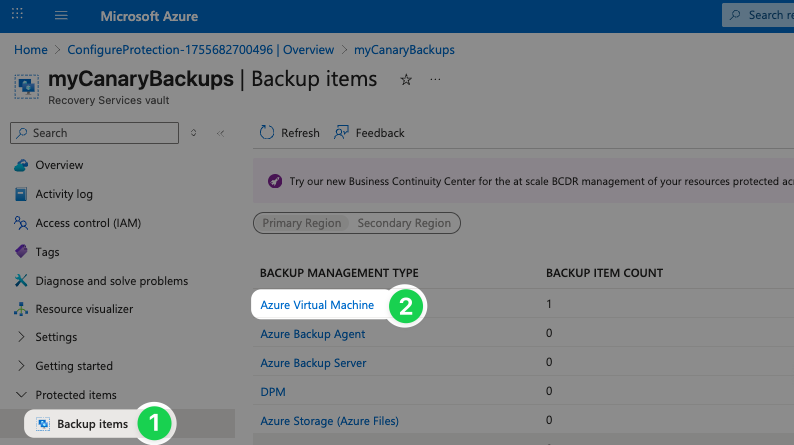Toggle expand/collapse all menu groups arrows
Screen dimensions: 794x445
tap(193, 133)
